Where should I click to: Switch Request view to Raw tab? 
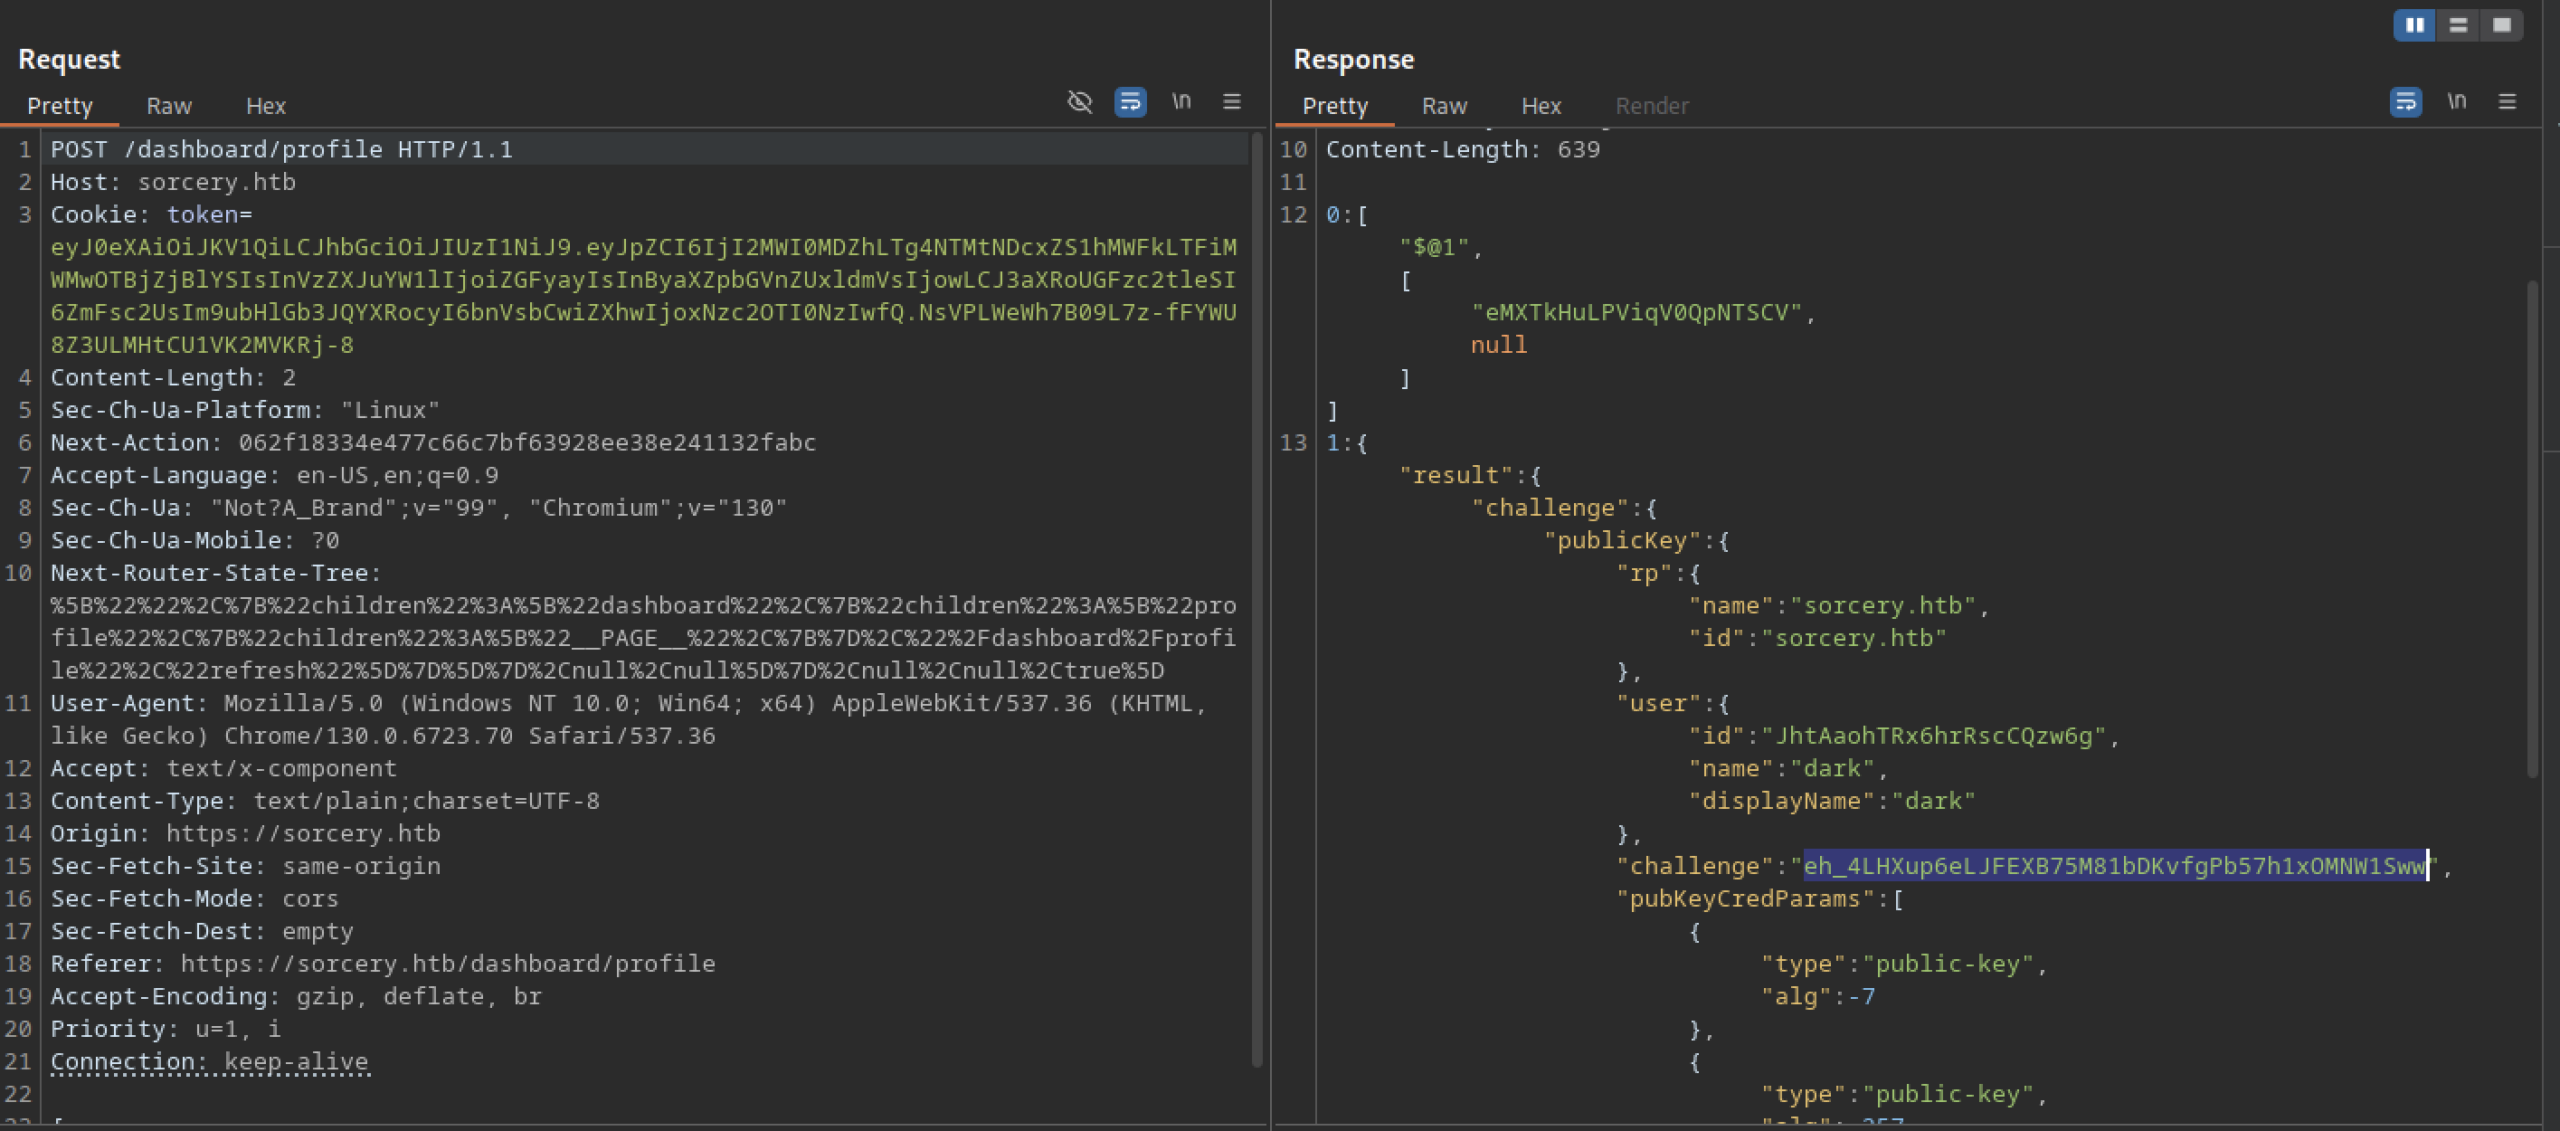point(168,106)
